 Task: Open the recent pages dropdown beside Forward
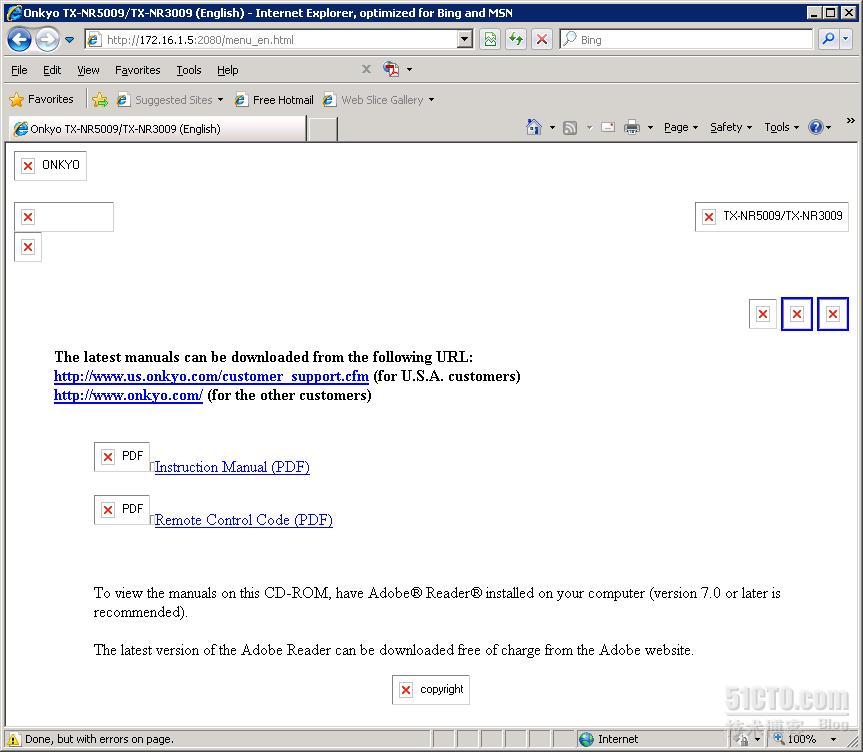click(70, 40)
